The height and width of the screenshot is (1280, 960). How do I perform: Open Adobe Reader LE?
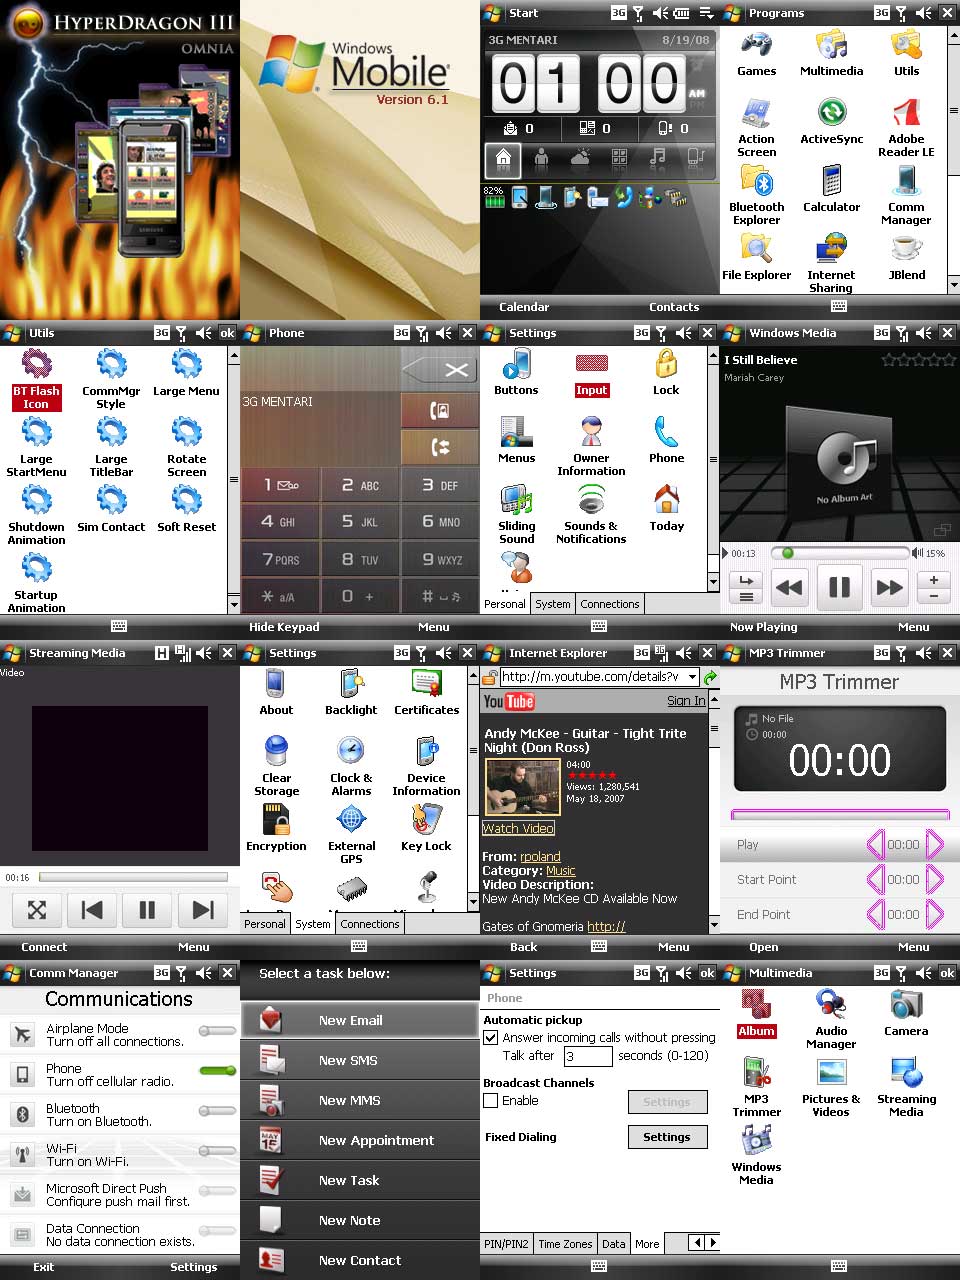906,128
